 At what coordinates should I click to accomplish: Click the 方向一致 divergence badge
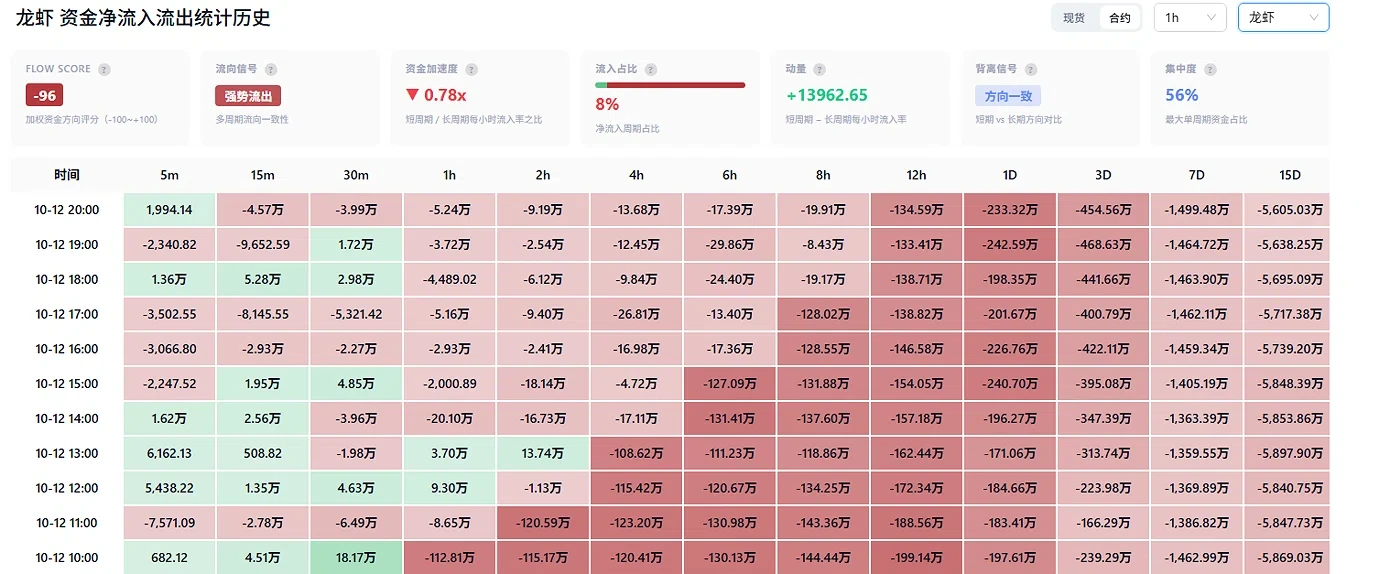pos(1008,96)
